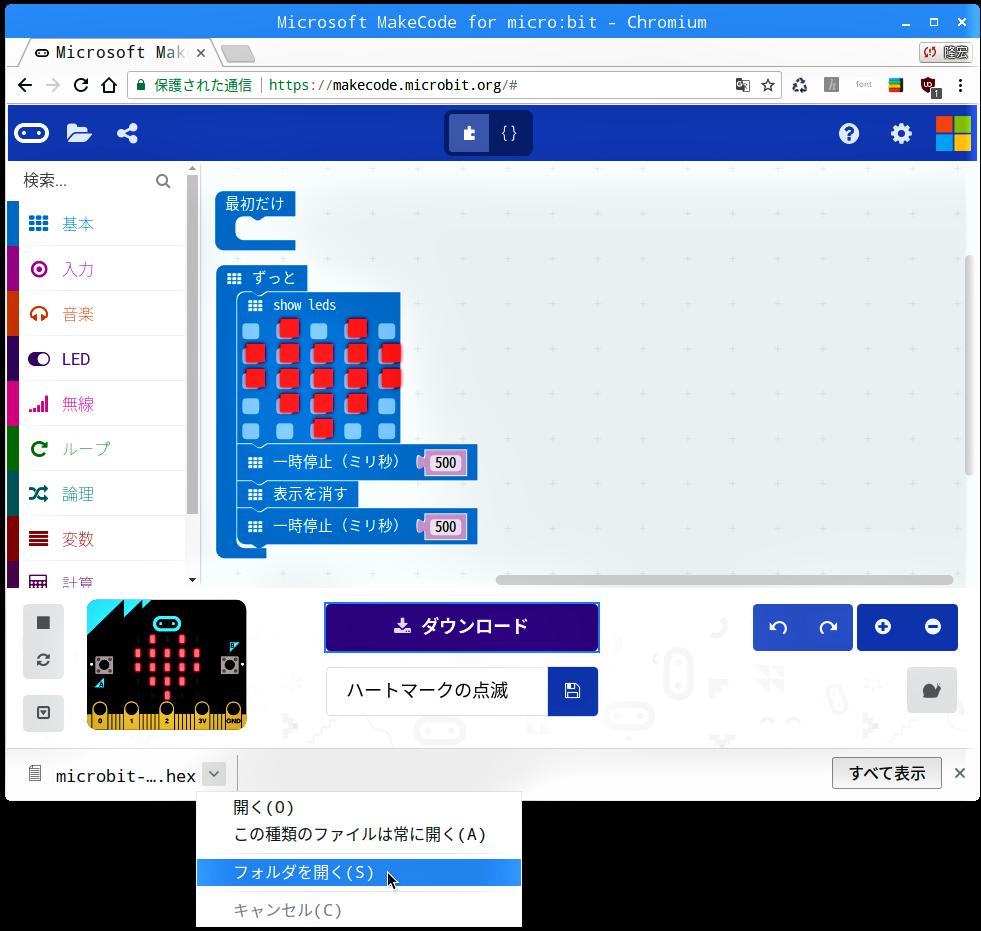This screenshot has height=931, width=981.
Task: Click the workspace horizontal scrollbar
Action: pyautogui.click(x=724, y=580)
